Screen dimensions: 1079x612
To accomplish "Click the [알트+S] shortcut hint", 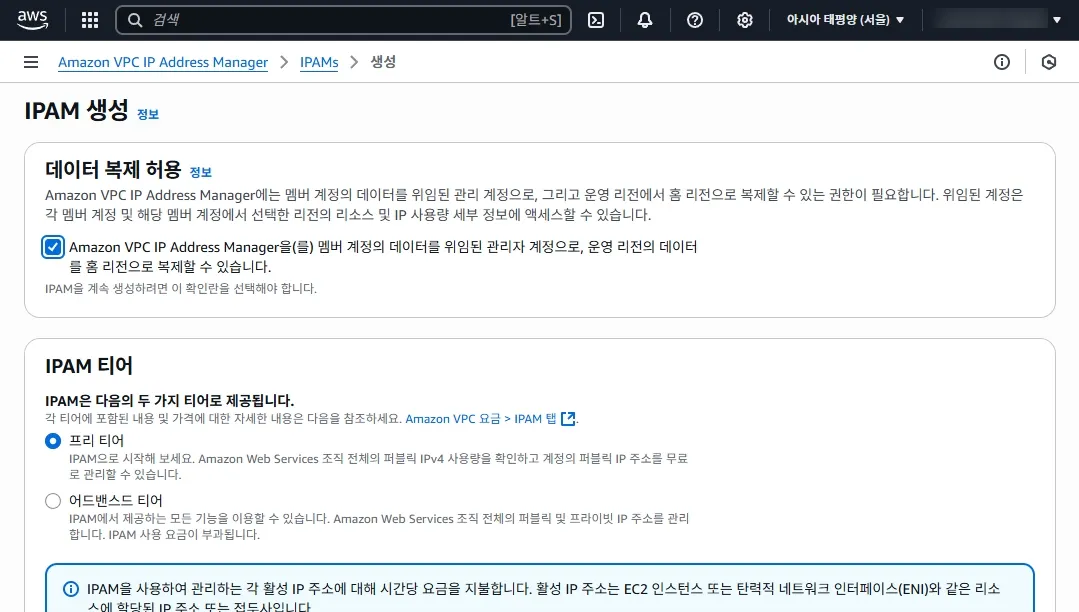I will pyautogui.click(x=535, y=20).
